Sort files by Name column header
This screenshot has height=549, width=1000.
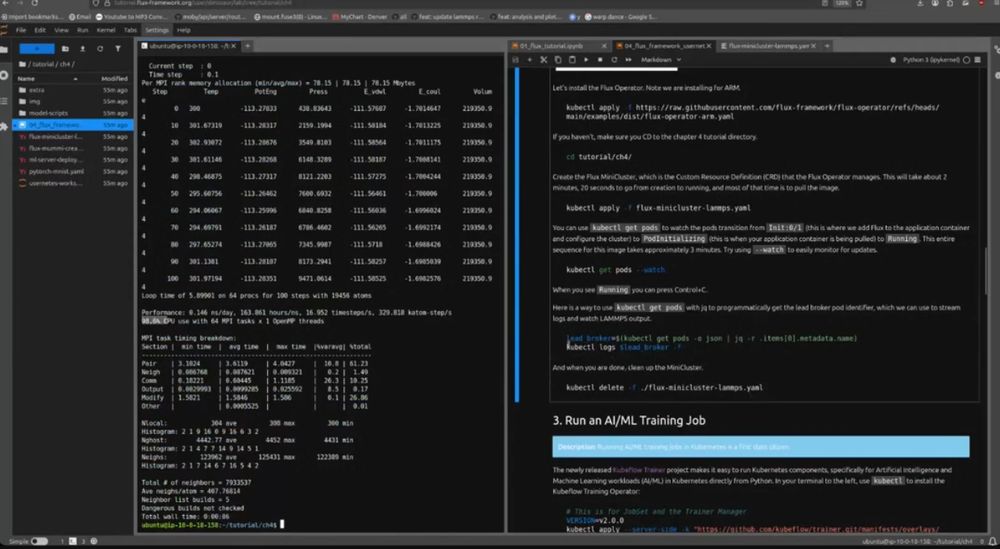[48, 79]
